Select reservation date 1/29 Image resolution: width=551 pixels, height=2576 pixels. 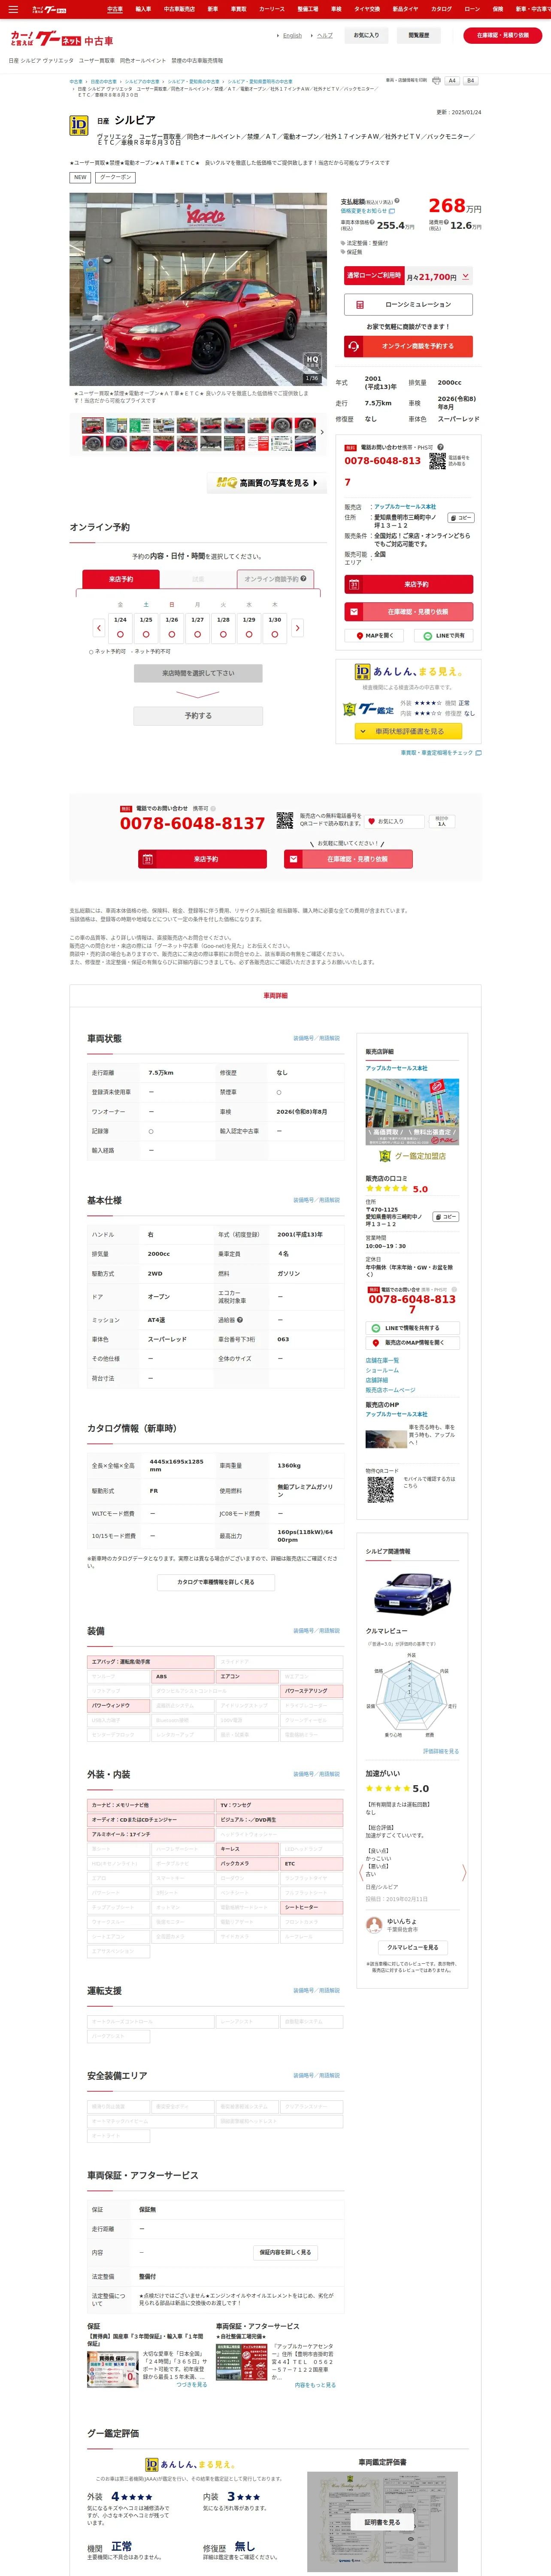(x=249, y=628)
